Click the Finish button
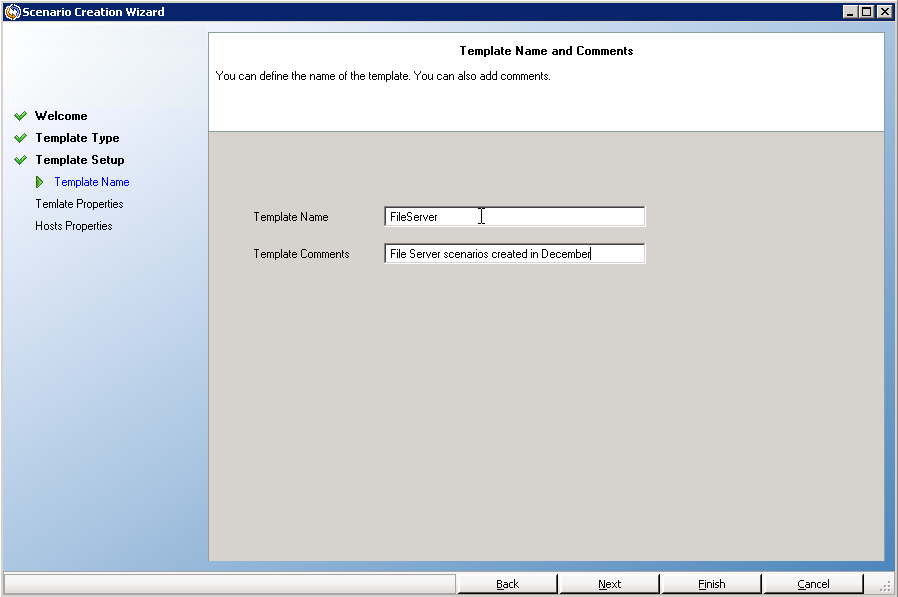This screenshot has height=597, width=898. pos(711,584)
